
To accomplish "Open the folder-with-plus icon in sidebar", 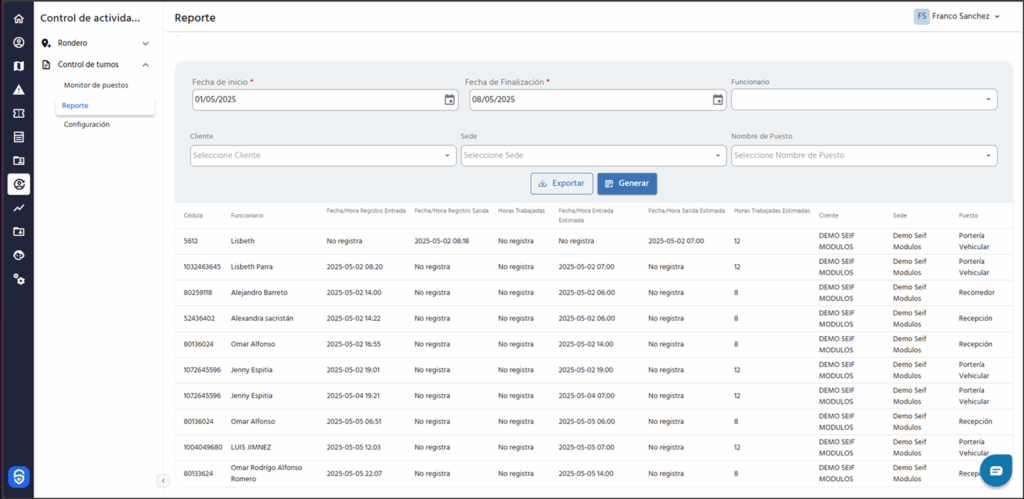I will click(18, 231).
